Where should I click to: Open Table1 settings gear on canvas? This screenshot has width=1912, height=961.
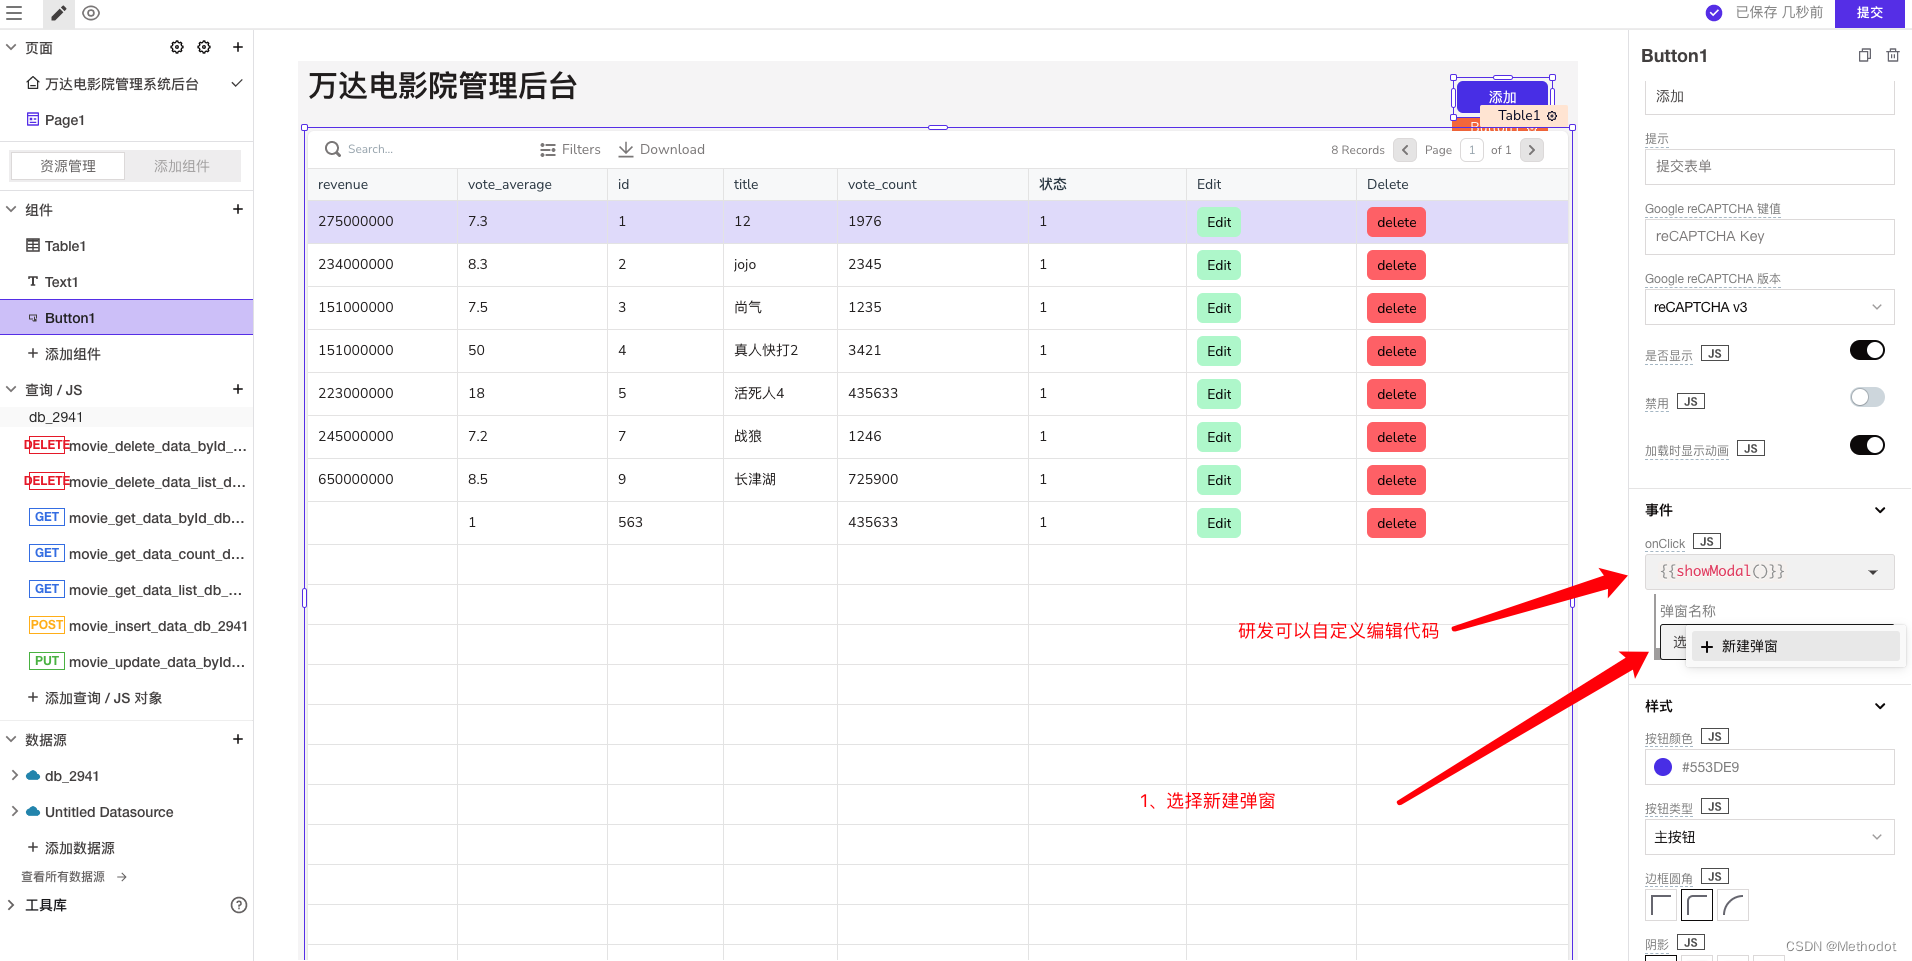(x=1552, y=116)
